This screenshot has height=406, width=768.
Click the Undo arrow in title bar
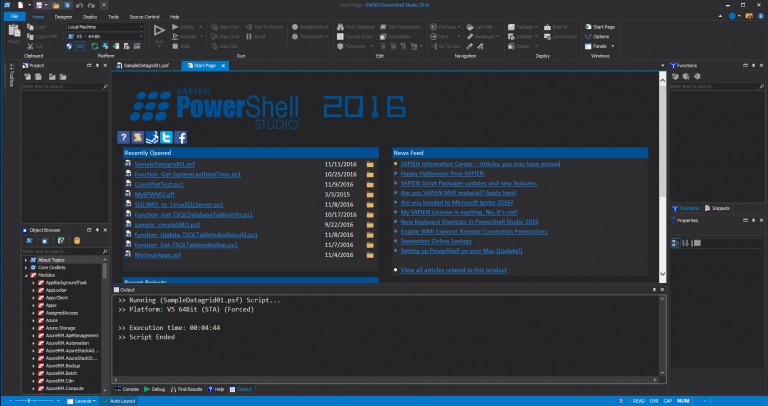[79, 5]
